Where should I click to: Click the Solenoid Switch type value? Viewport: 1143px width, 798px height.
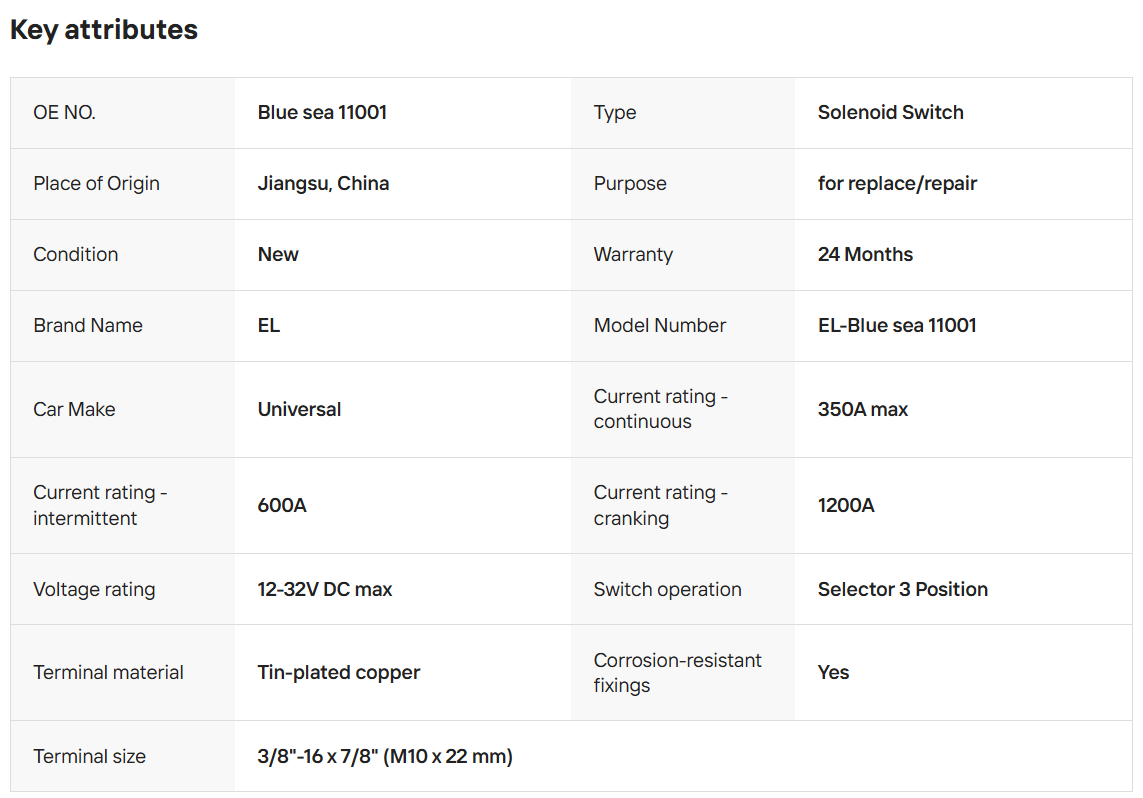(890, 112)
